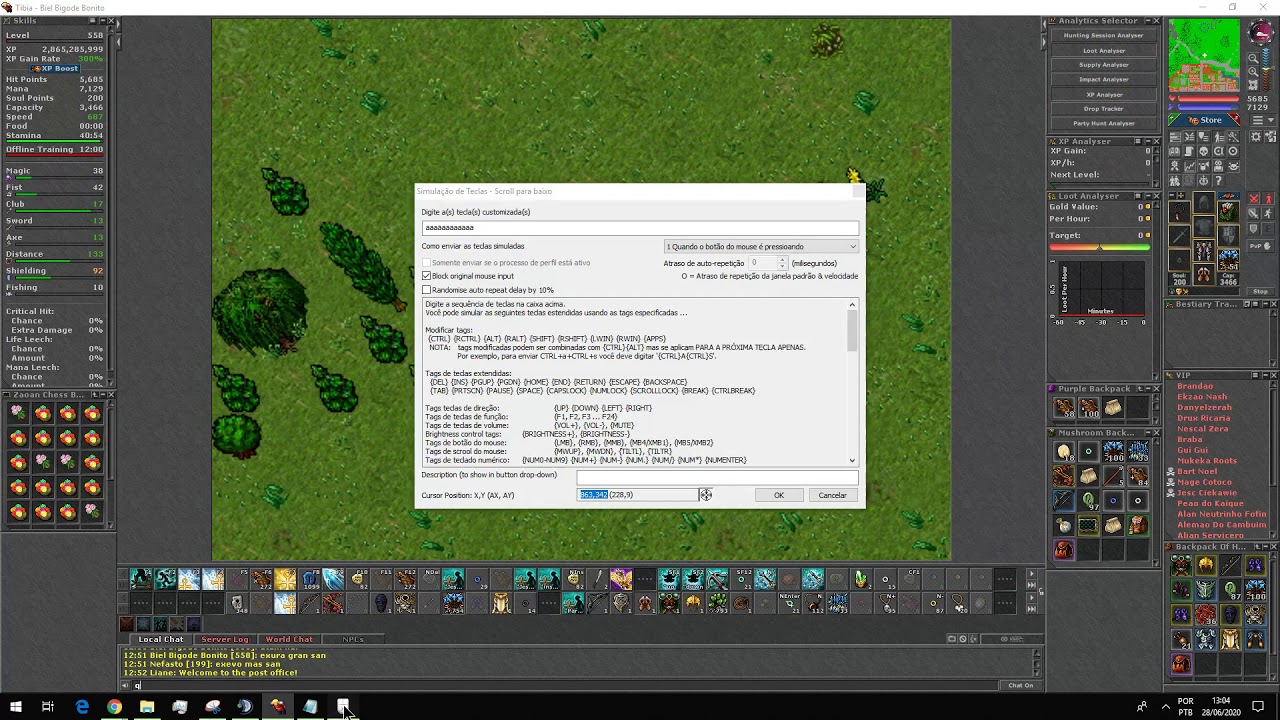This screenshot has width=1280, height=720.
Task: Open Microsoft Edge from the taskbar
Action: click(x=82, y=707)
